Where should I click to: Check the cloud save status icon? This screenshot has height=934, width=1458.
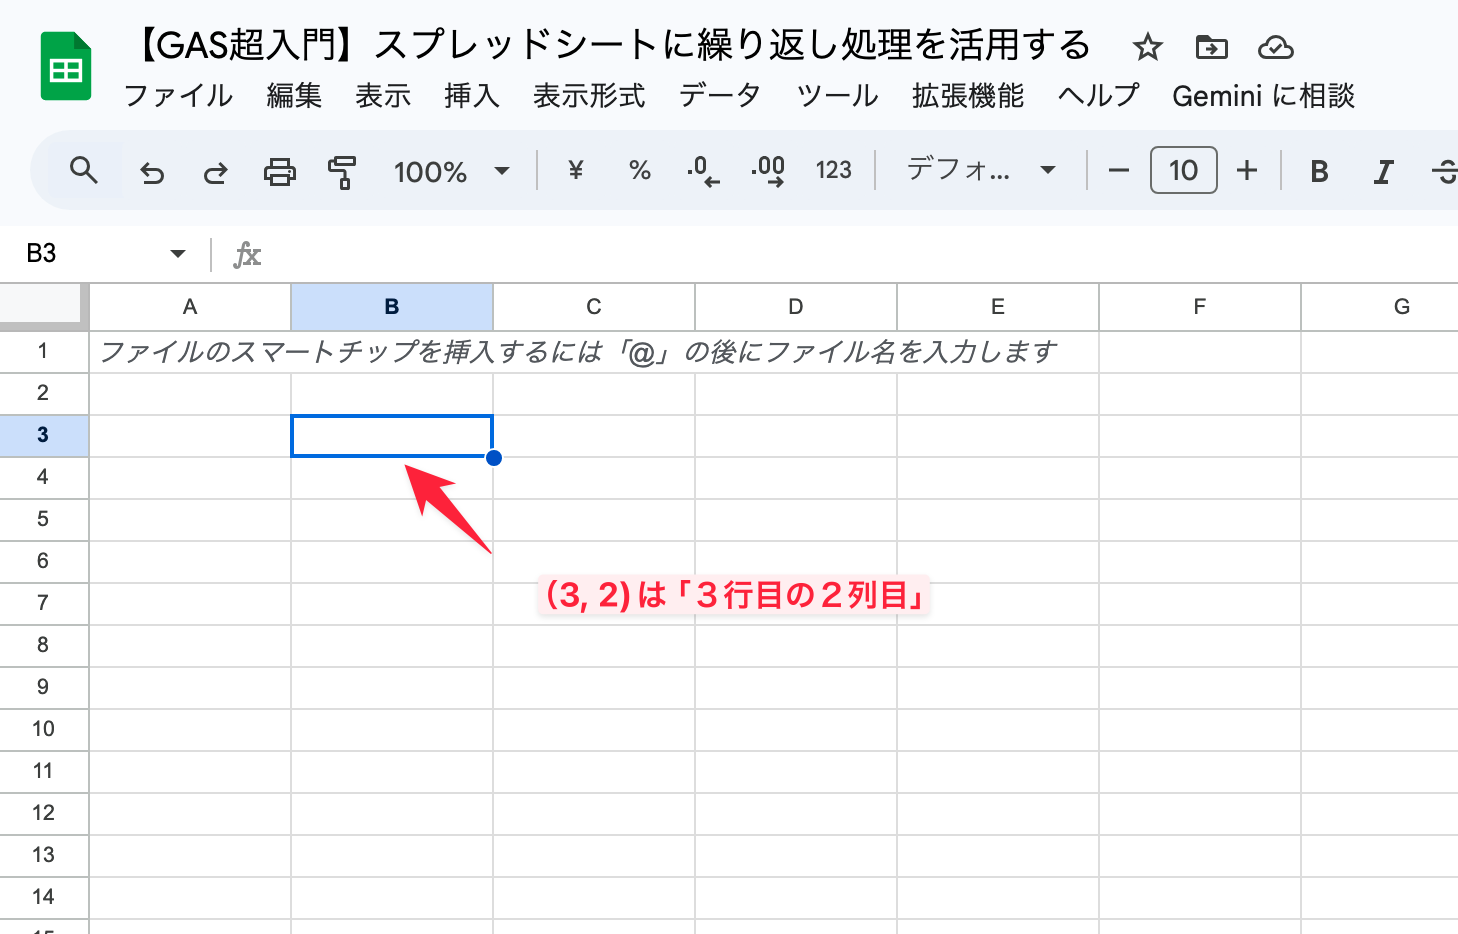click(x=1275, y=47)
